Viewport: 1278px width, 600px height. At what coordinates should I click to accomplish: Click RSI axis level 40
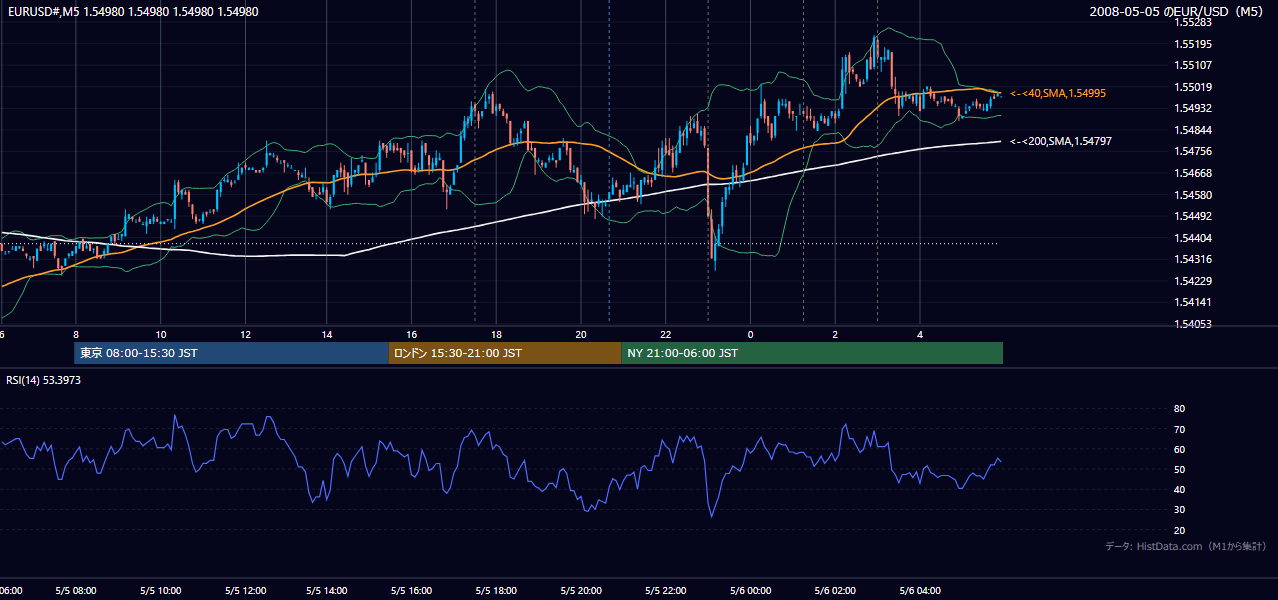(x=1179, y=489)
